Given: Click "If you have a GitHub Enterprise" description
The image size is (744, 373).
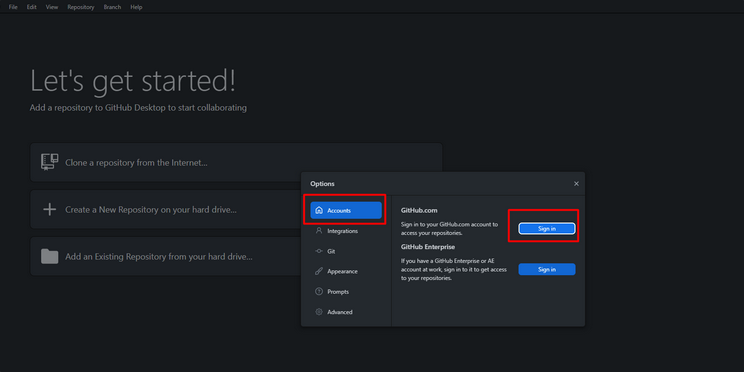Looking at the screenshot, I should click(x=454, y=270).
